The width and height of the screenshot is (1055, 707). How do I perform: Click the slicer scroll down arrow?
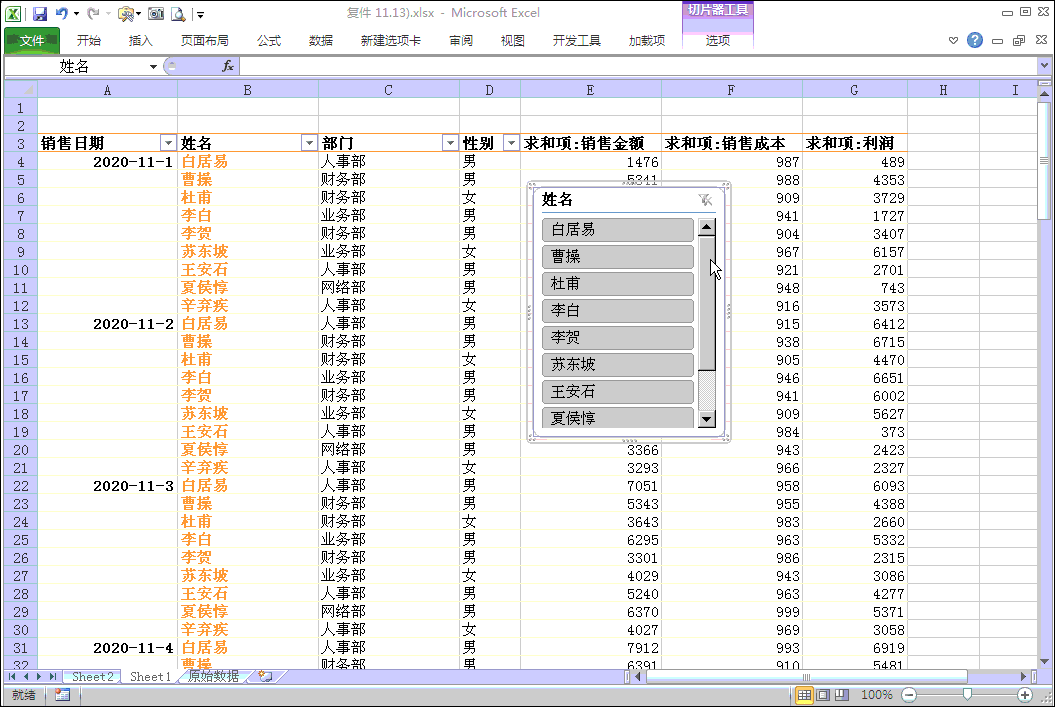click(706, 418)
